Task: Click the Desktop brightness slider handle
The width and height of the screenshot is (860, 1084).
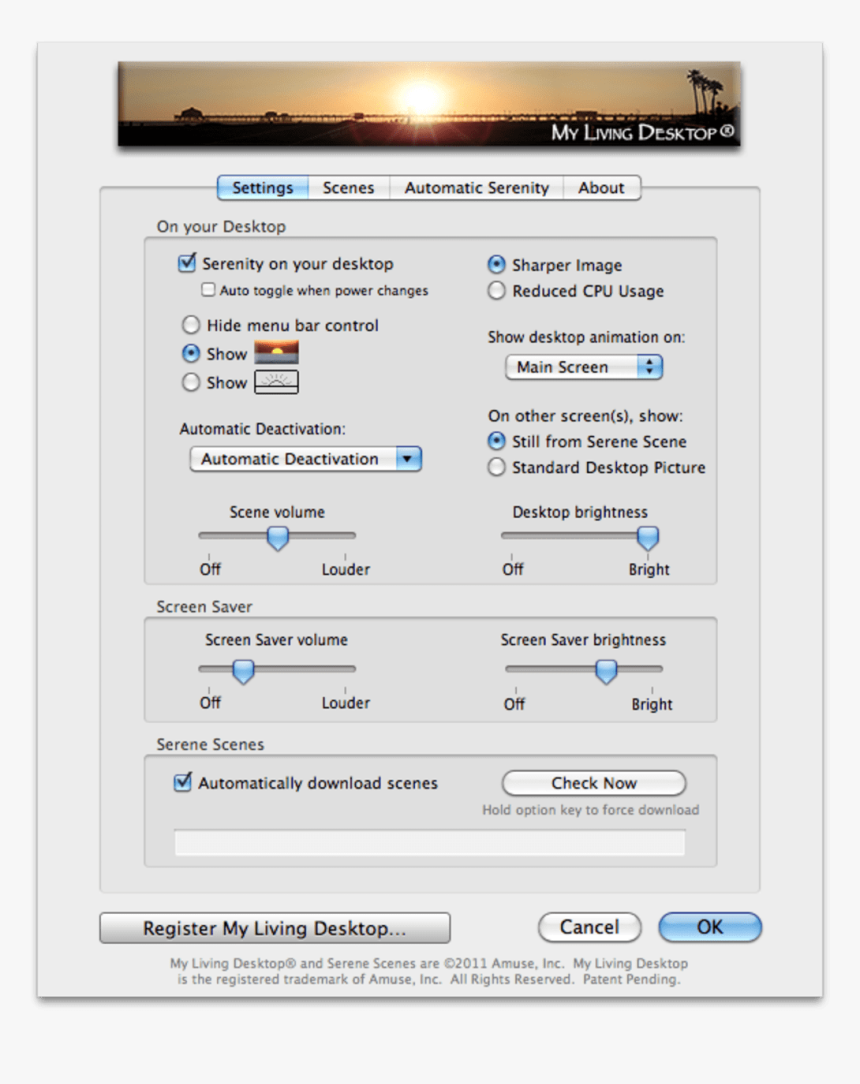Action: pos(648,537)
